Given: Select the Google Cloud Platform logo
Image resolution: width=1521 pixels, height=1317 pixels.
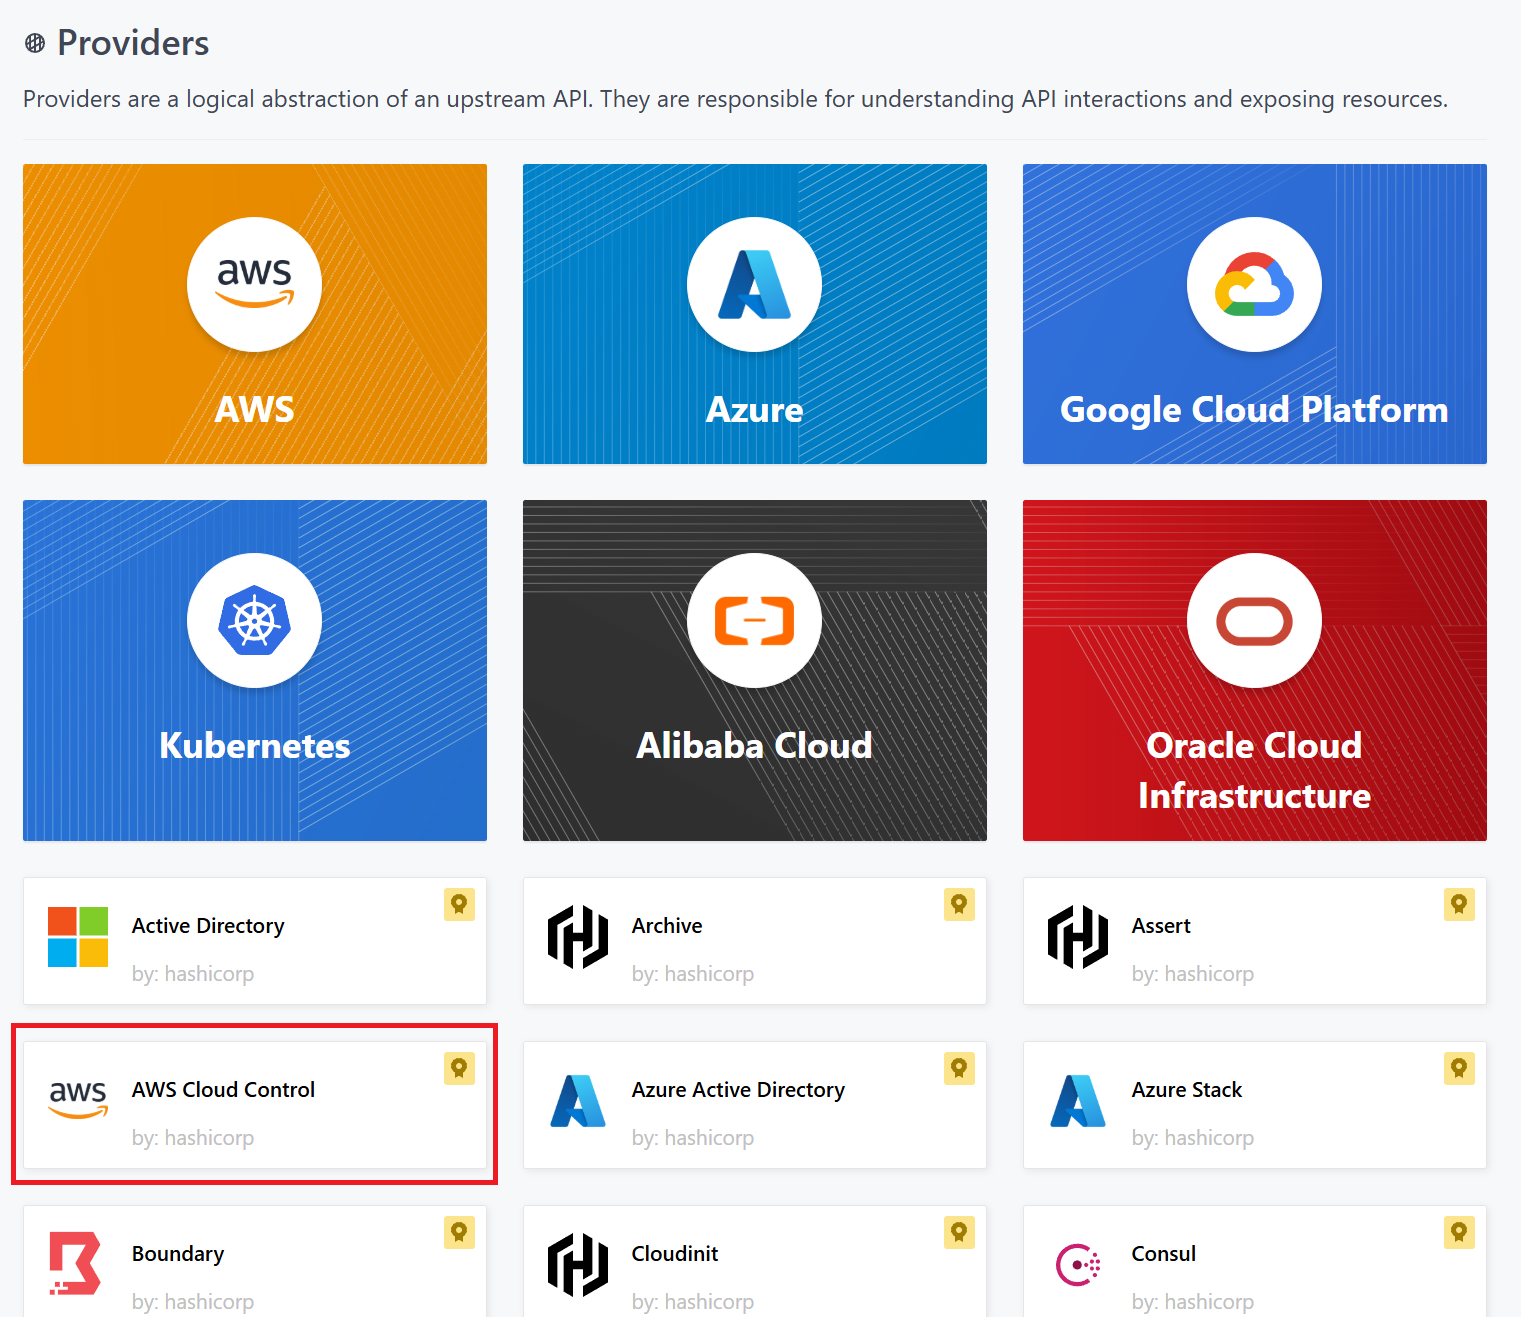Looking at the screenshot, I should pos(1254,284).
